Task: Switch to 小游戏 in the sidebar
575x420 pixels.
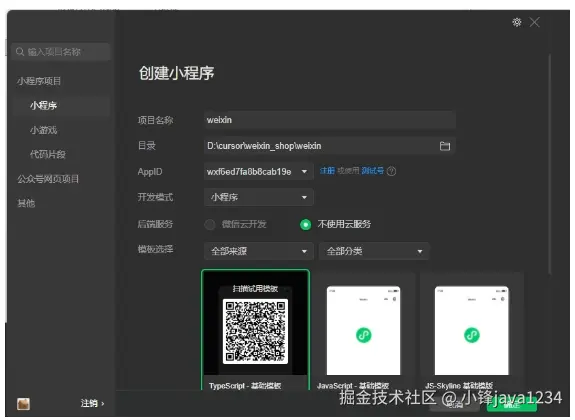Action: [x=44, y=130]
